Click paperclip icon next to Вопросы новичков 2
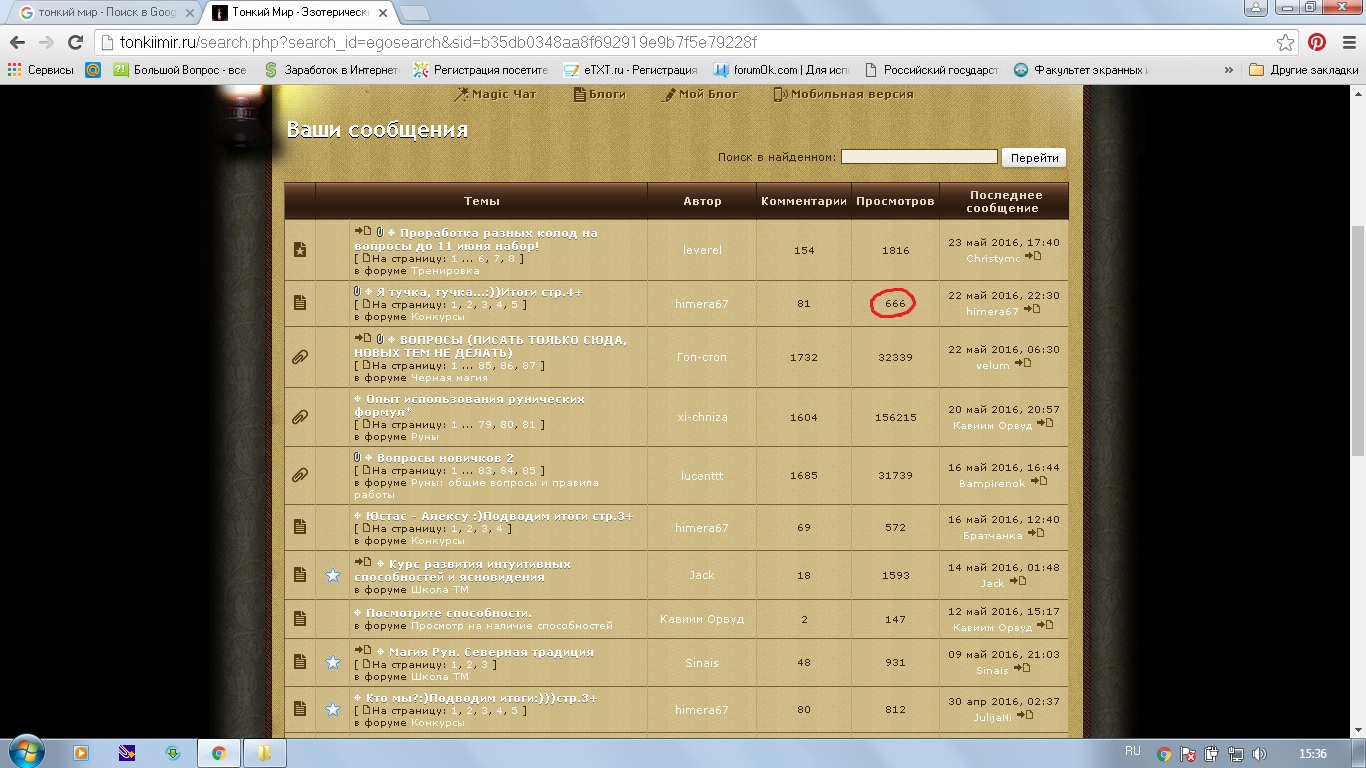Image resolution: width=1366 pixels, height=768 pixels. (299, 475)
